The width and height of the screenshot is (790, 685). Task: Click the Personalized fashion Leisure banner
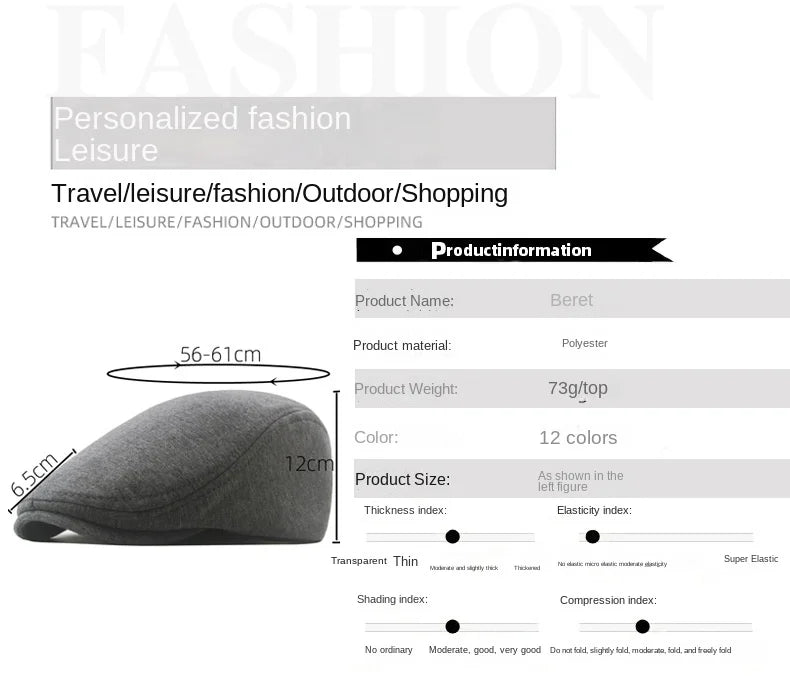[x=303, y=133]
